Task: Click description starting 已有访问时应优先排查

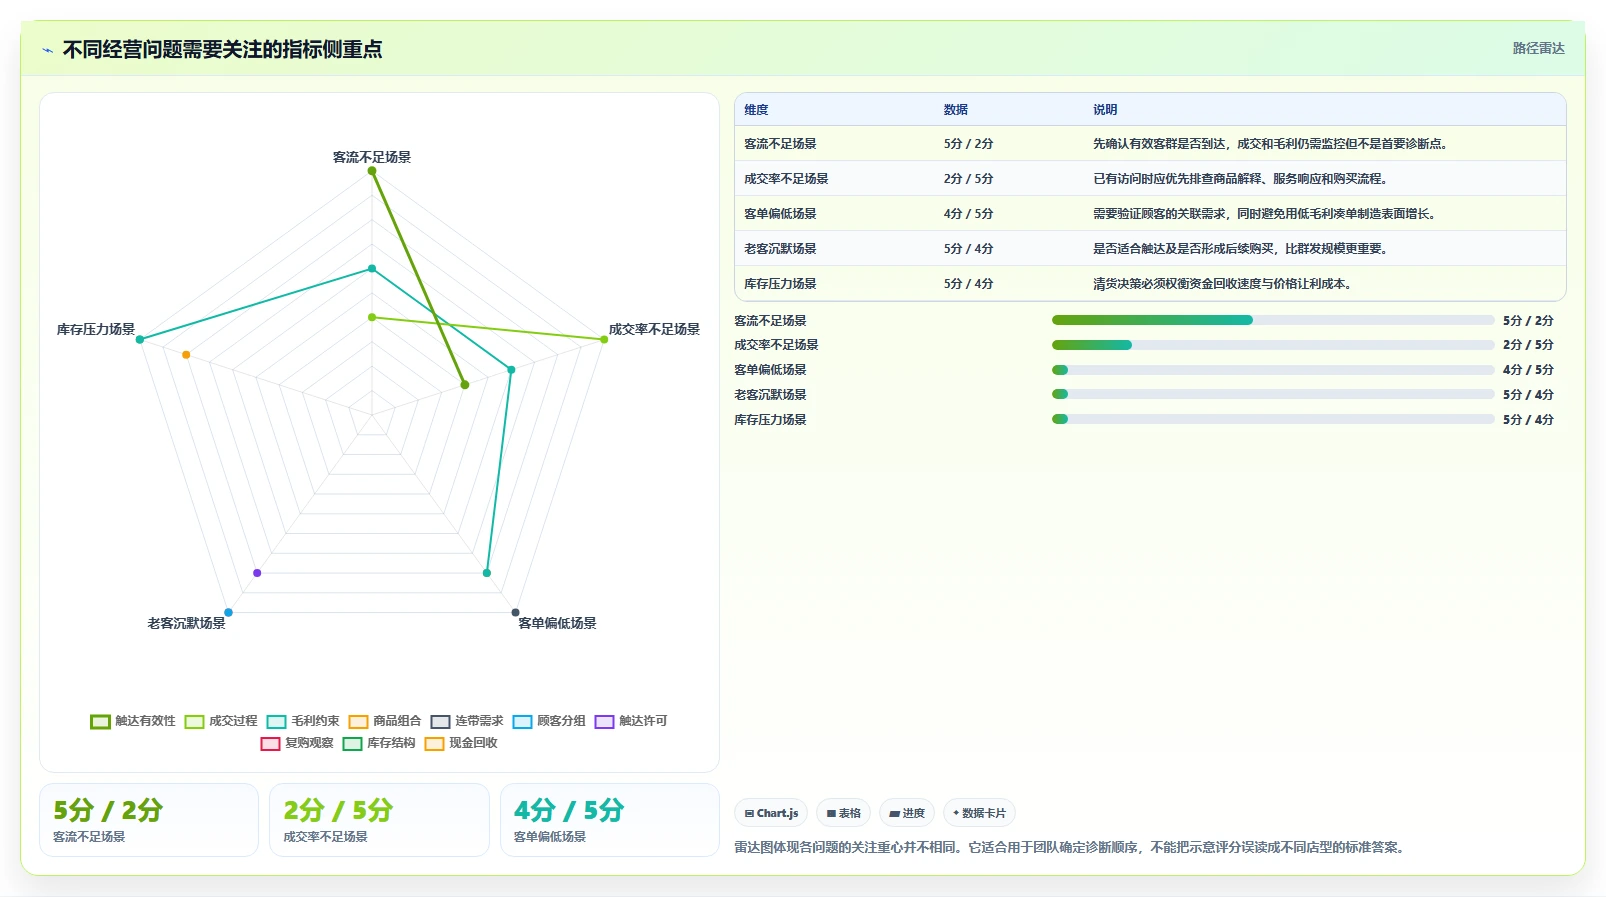Action: (1240, 179)
